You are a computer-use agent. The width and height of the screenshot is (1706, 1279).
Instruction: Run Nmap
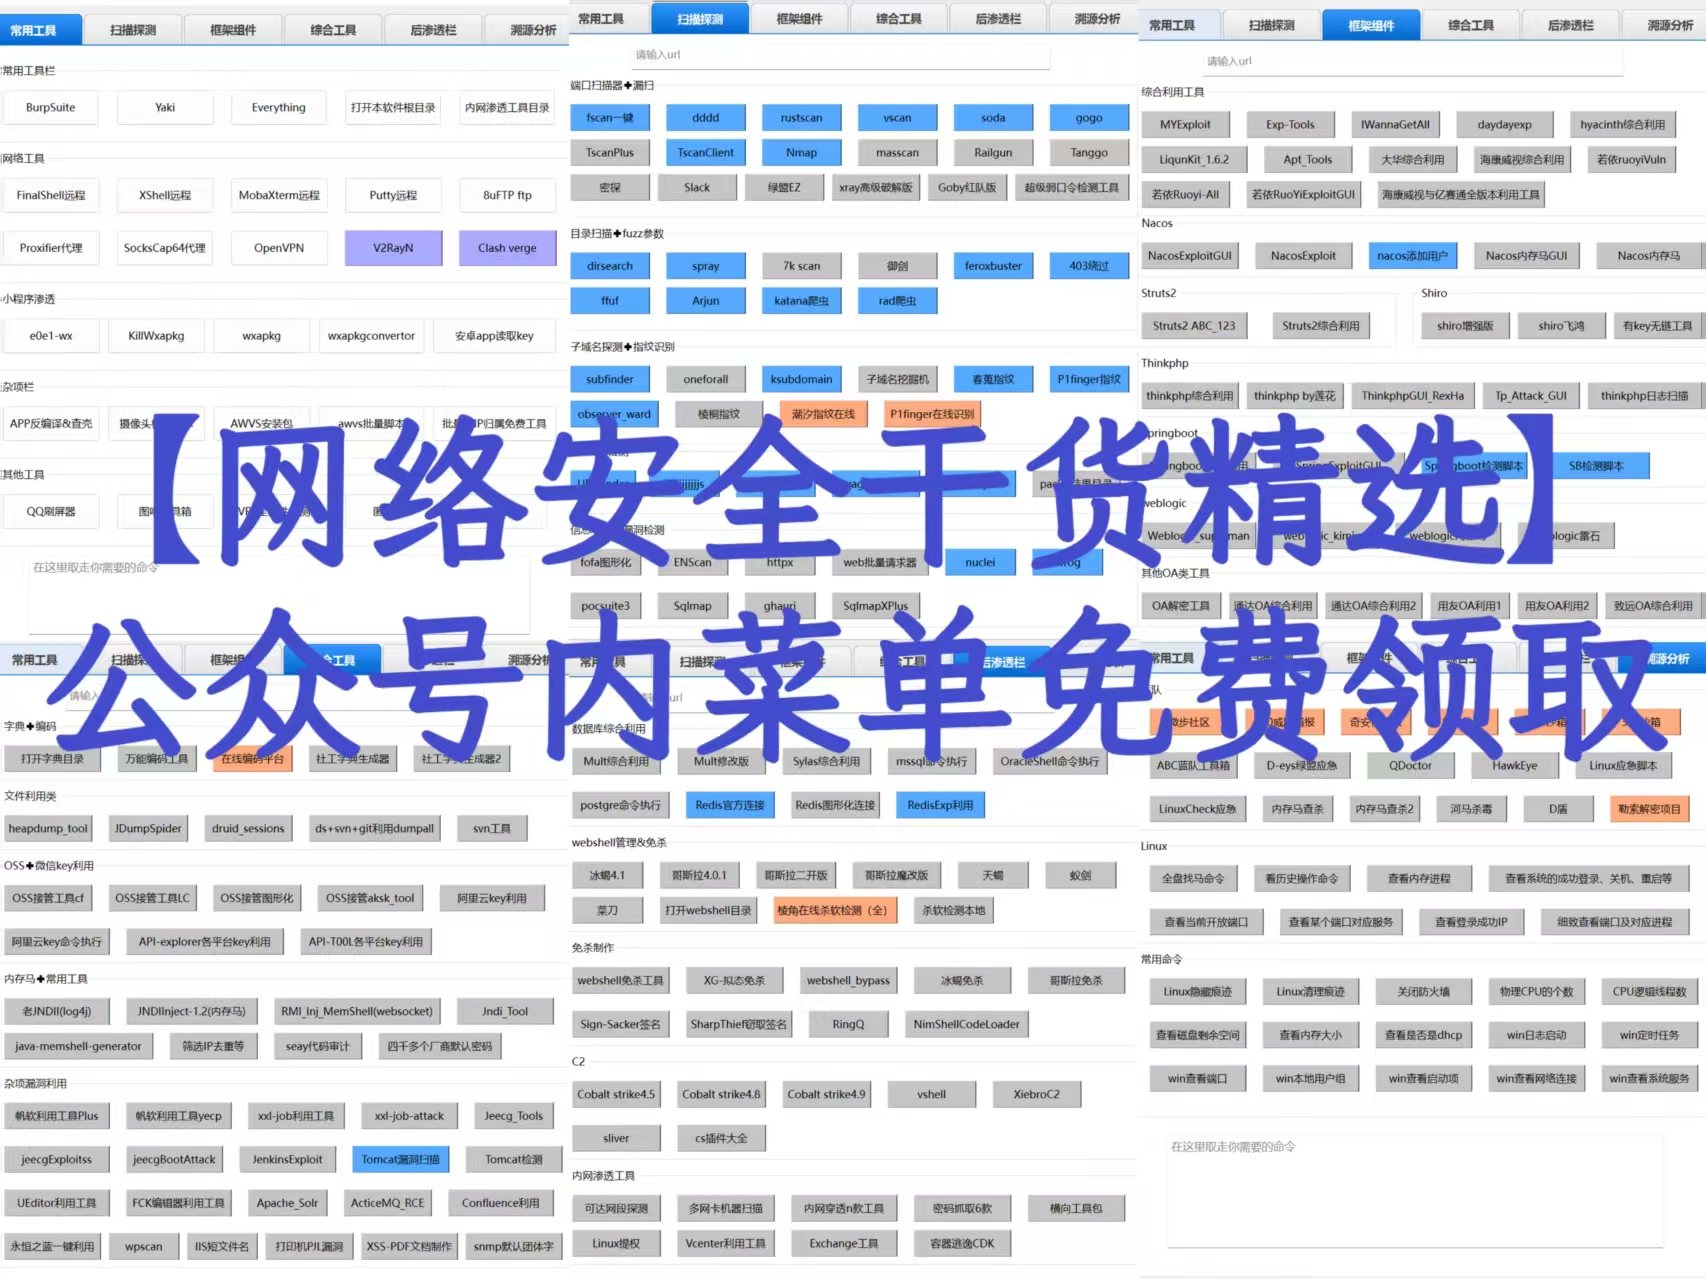click(x=801, y=153)
